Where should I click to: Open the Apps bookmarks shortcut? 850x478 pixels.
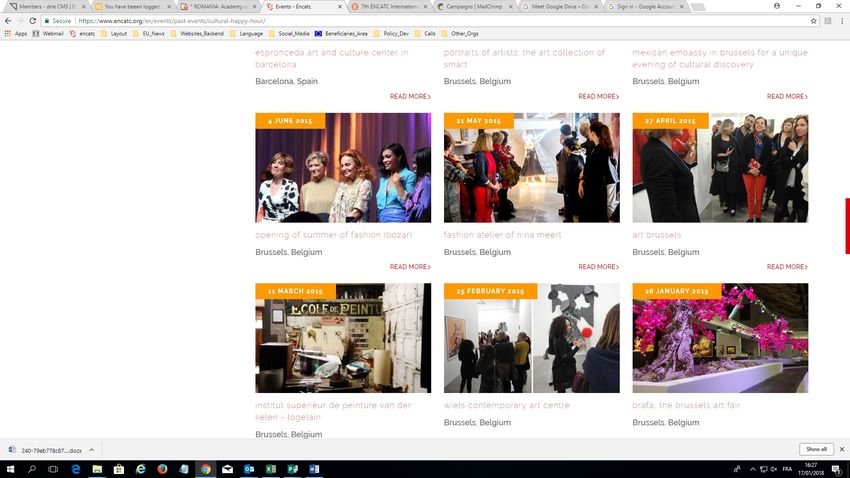[x=16, y=34]
